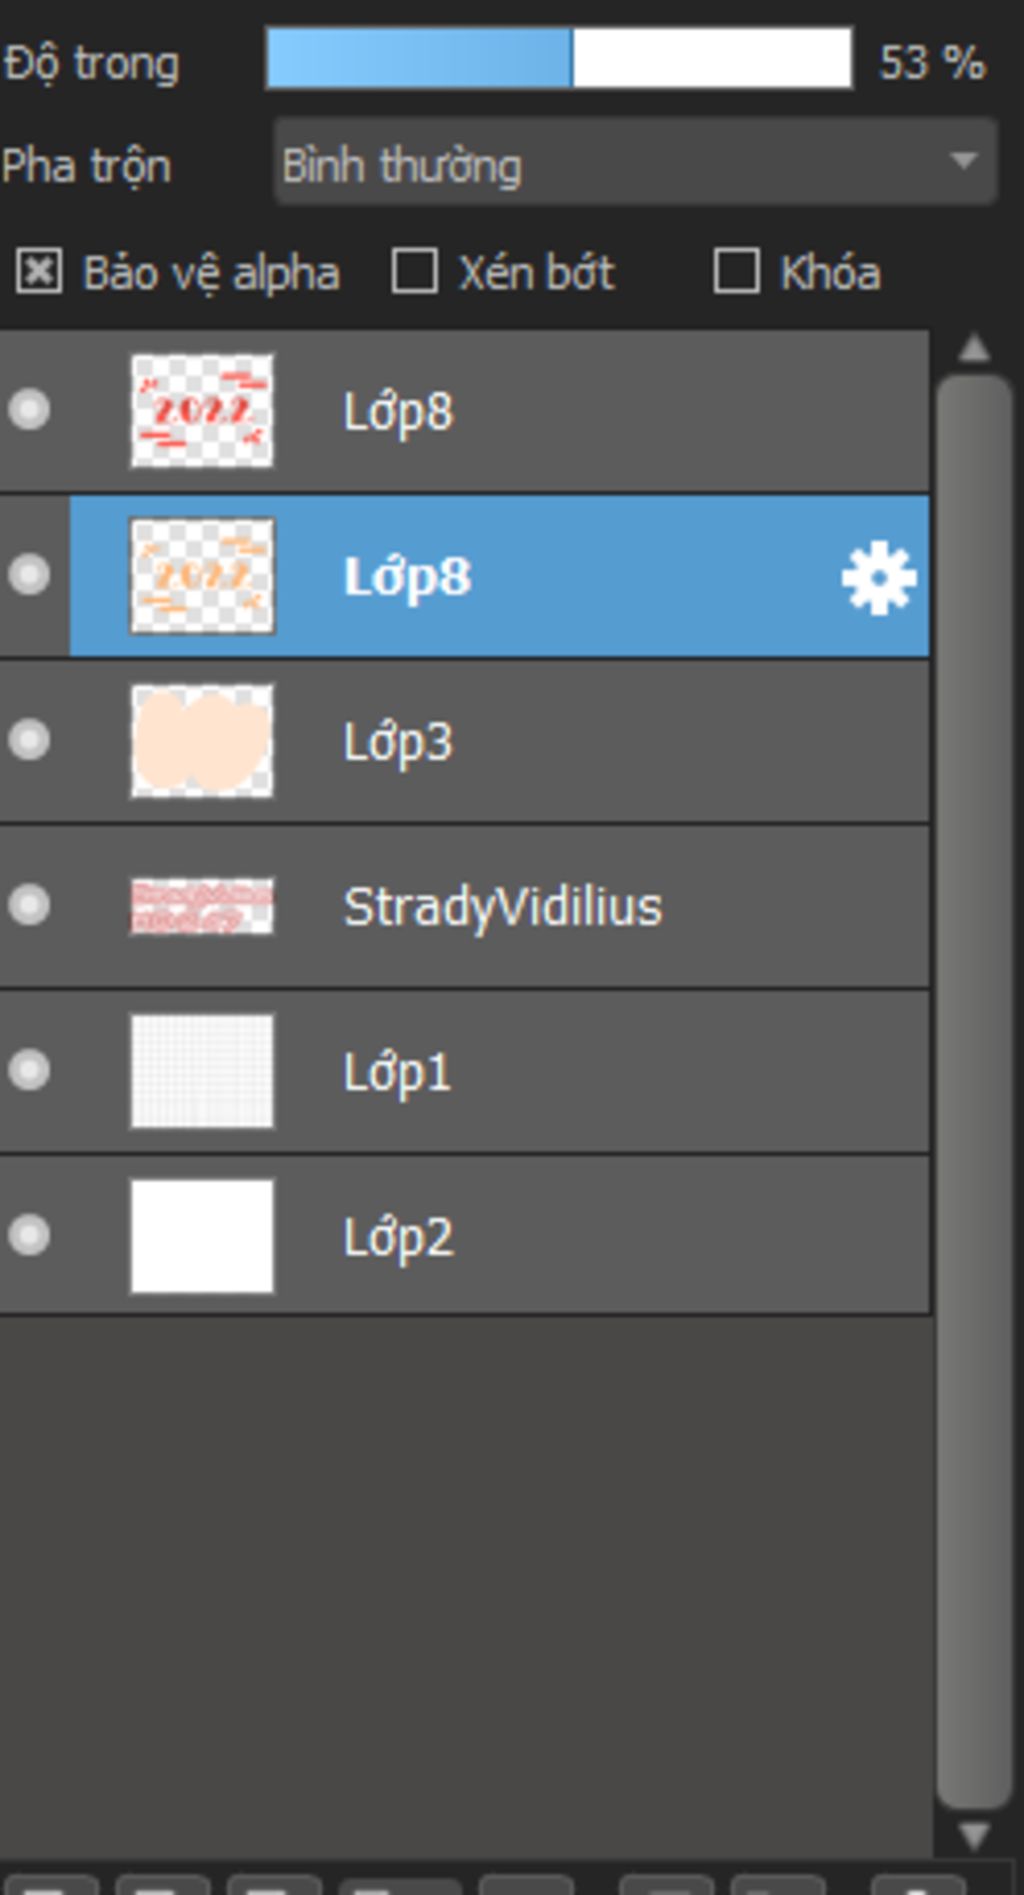Hide the Lớp1 layer
Screen dimensions: 1024x1895
click(x=29, y=1069)
